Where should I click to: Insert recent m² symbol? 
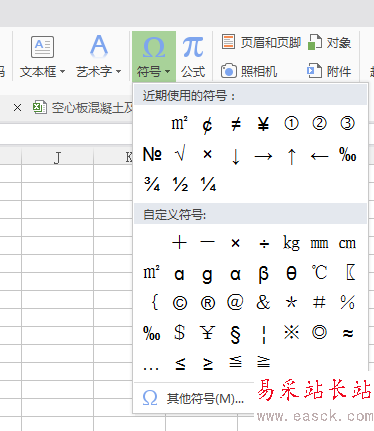click(x=179, y=124)
